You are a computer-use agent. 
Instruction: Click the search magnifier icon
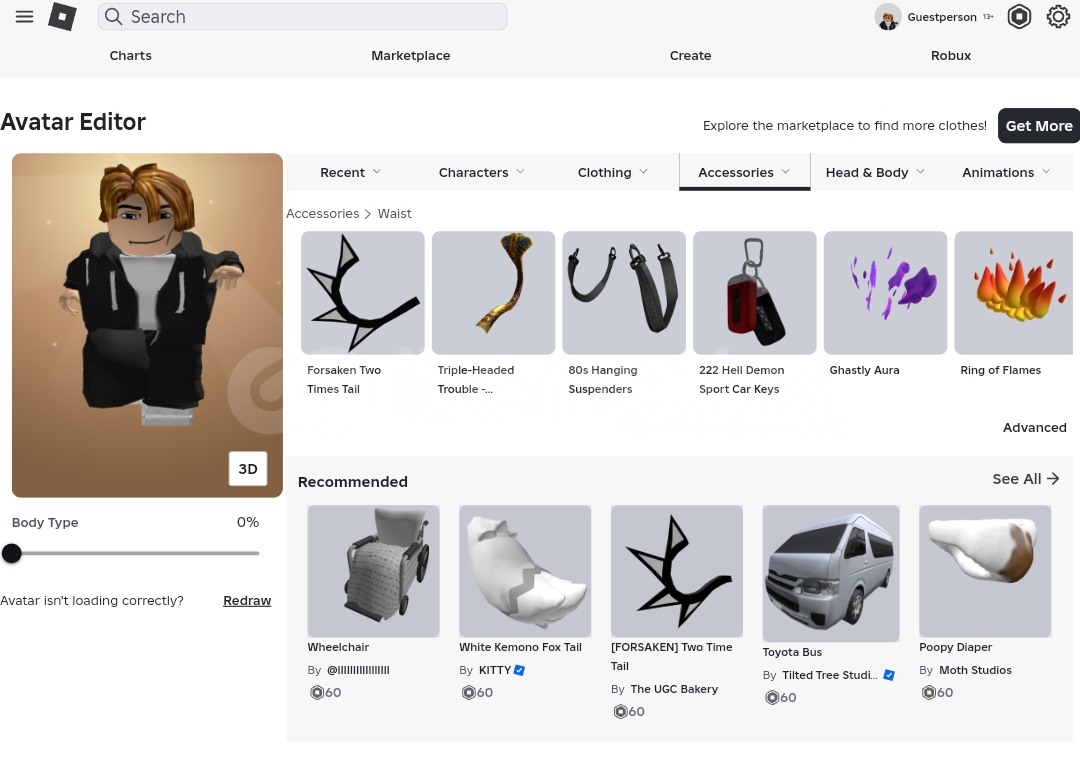click(x=114, y=17)
